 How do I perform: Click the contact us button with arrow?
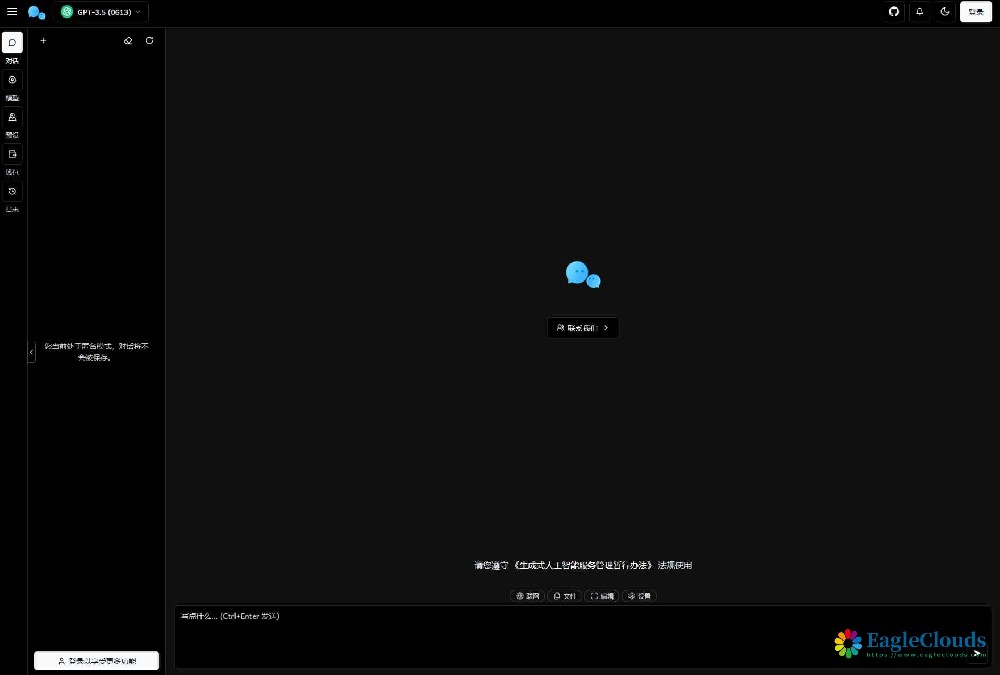click(x=583, y=327)
